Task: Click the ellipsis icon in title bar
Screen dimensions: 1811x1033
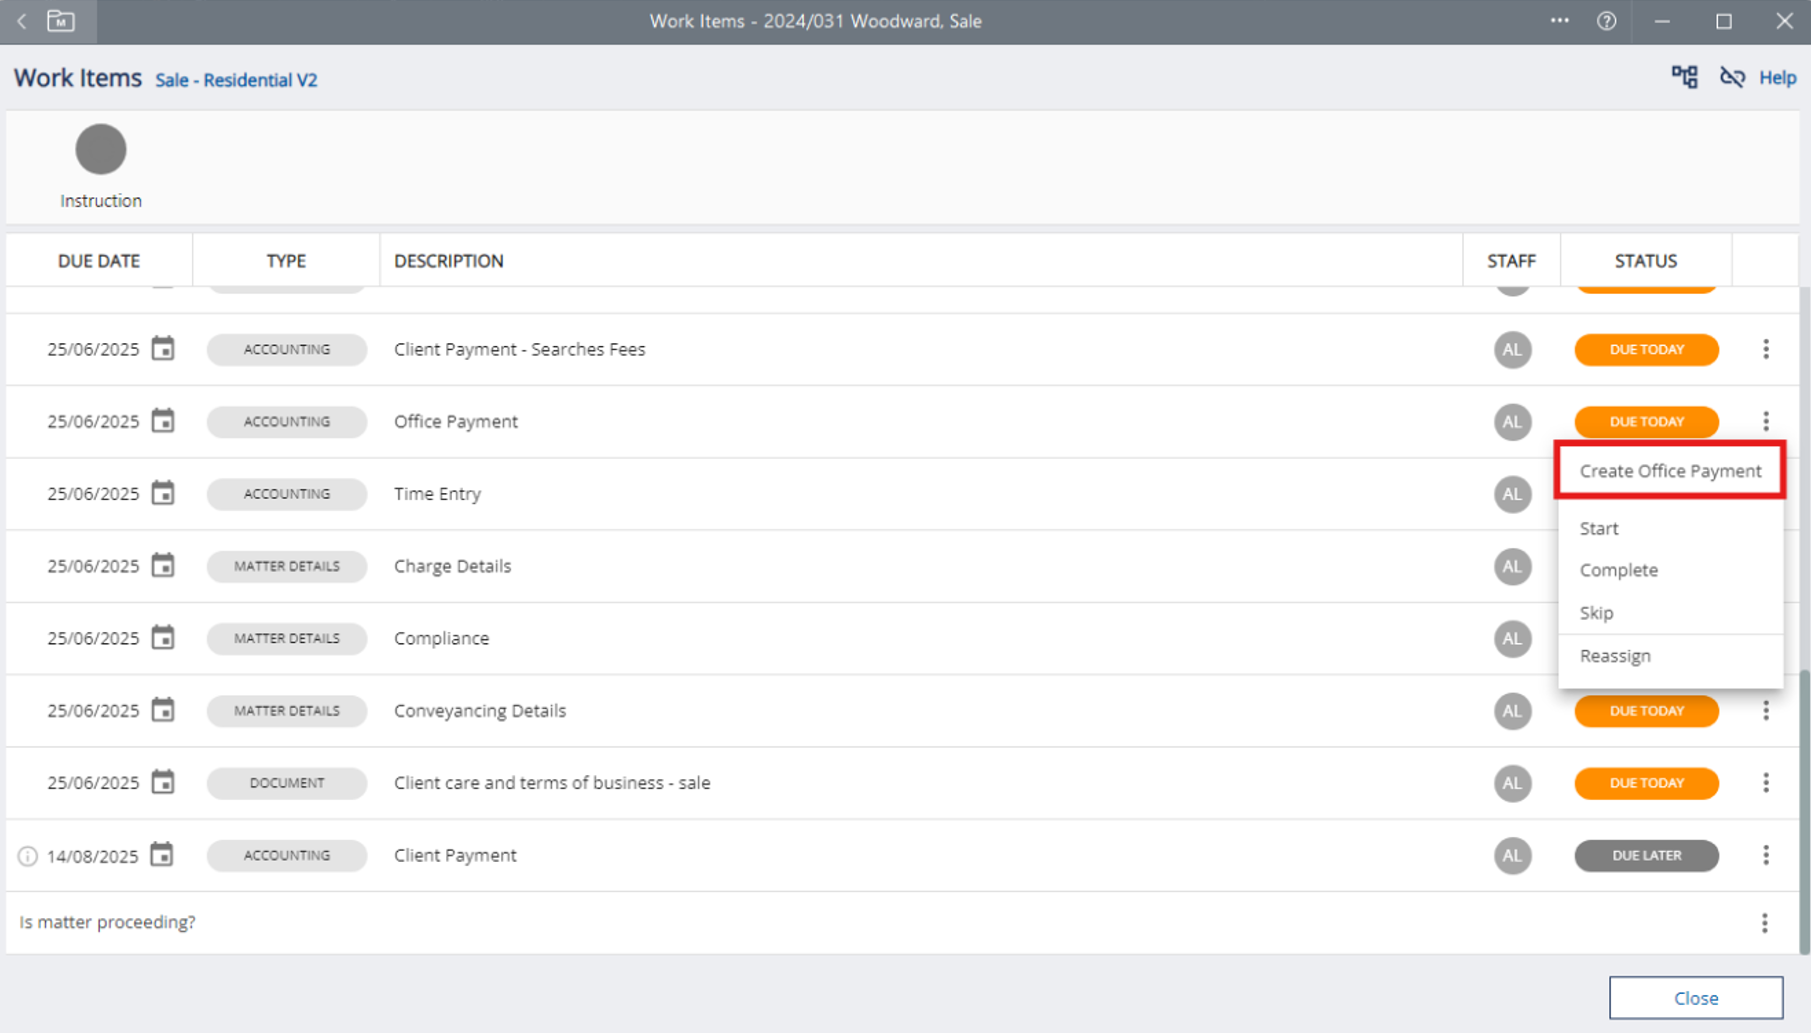Action: (x=1559, y=21)
